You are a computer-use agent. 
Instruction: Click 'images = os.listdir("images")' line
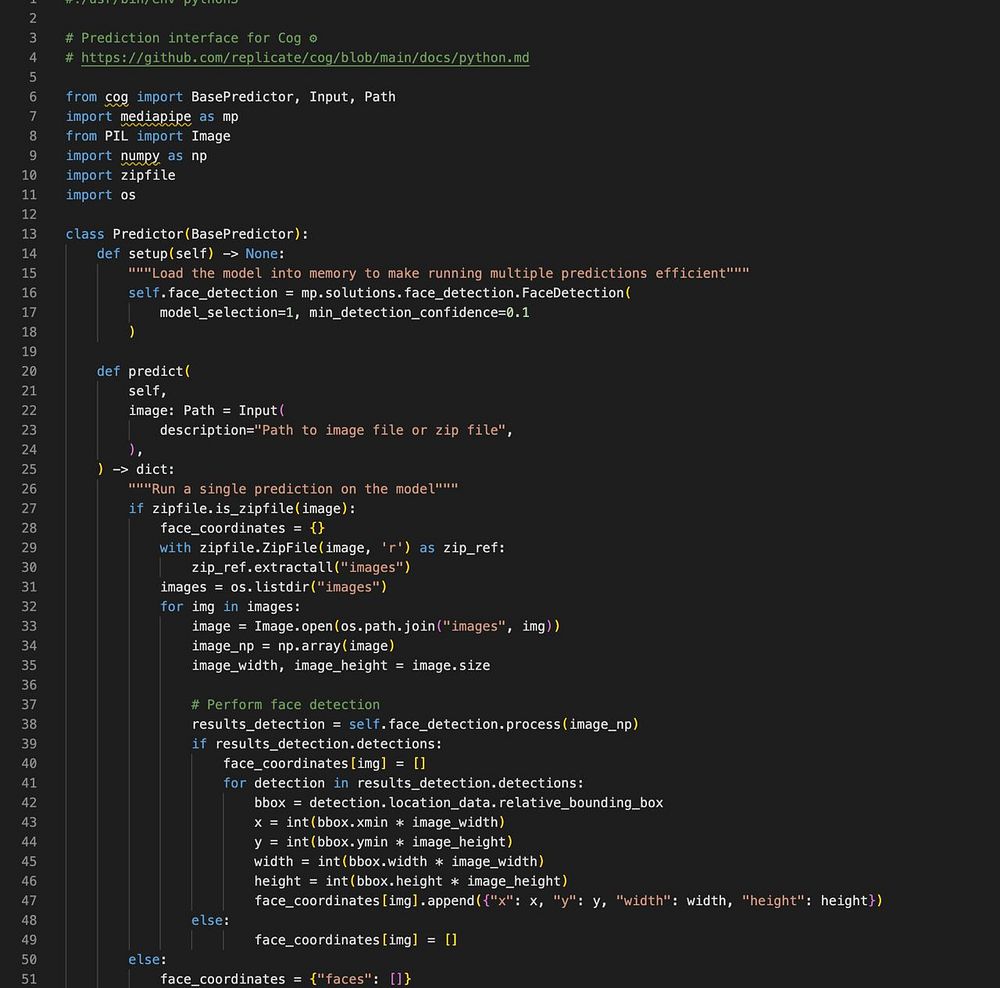click(274, 587)
